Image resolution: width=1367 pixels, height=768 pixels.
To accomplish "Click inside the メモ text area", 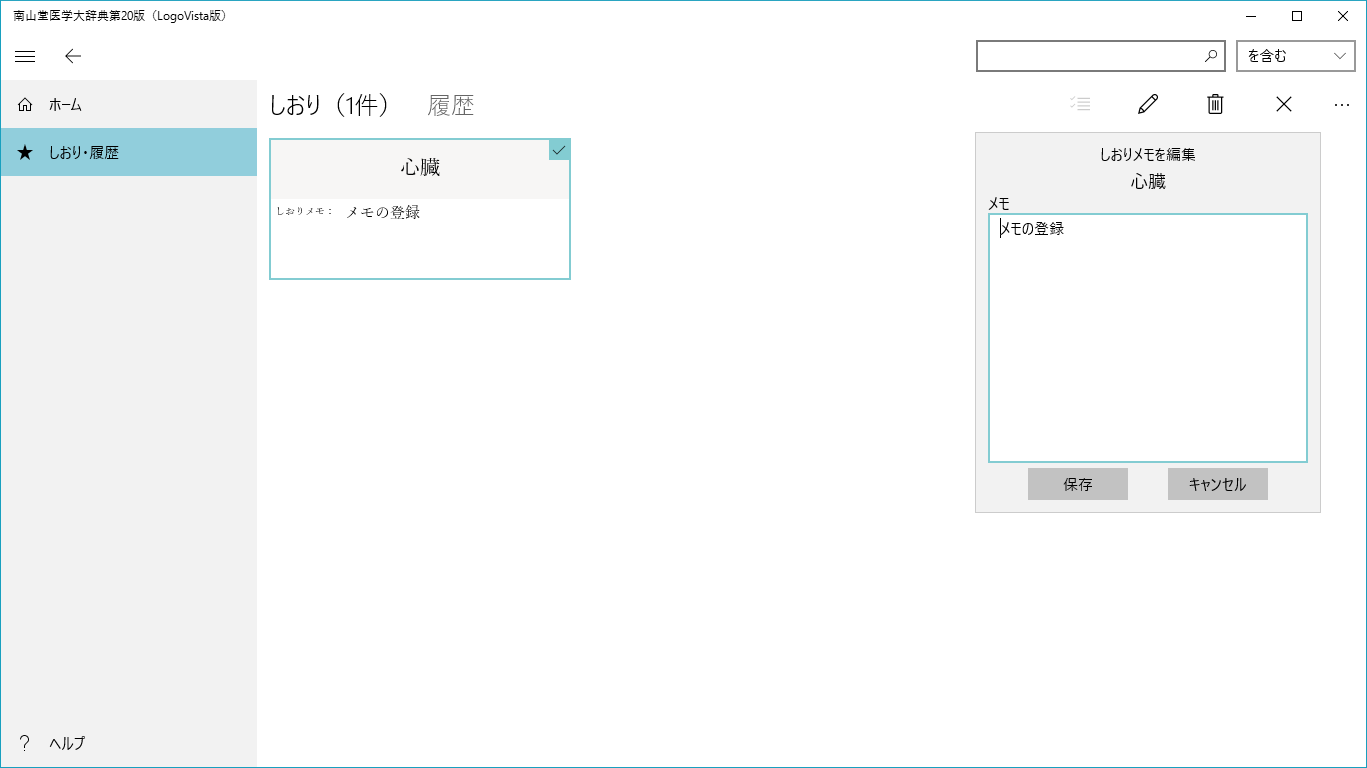I will click(1147, 340).
